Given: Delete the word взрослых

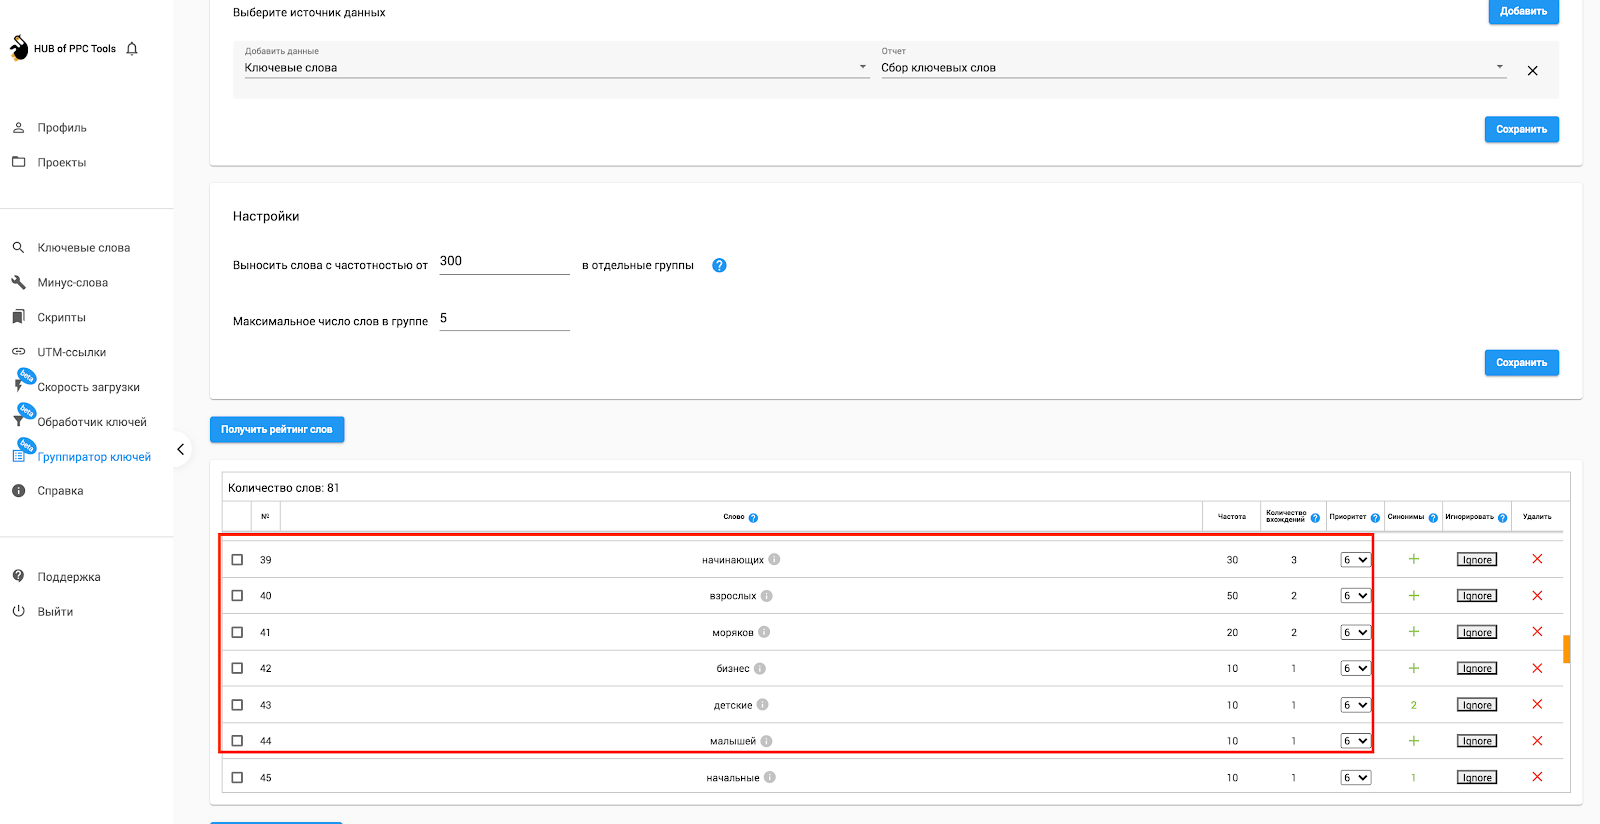Looking at the screenshot, I should [1537, 596].
